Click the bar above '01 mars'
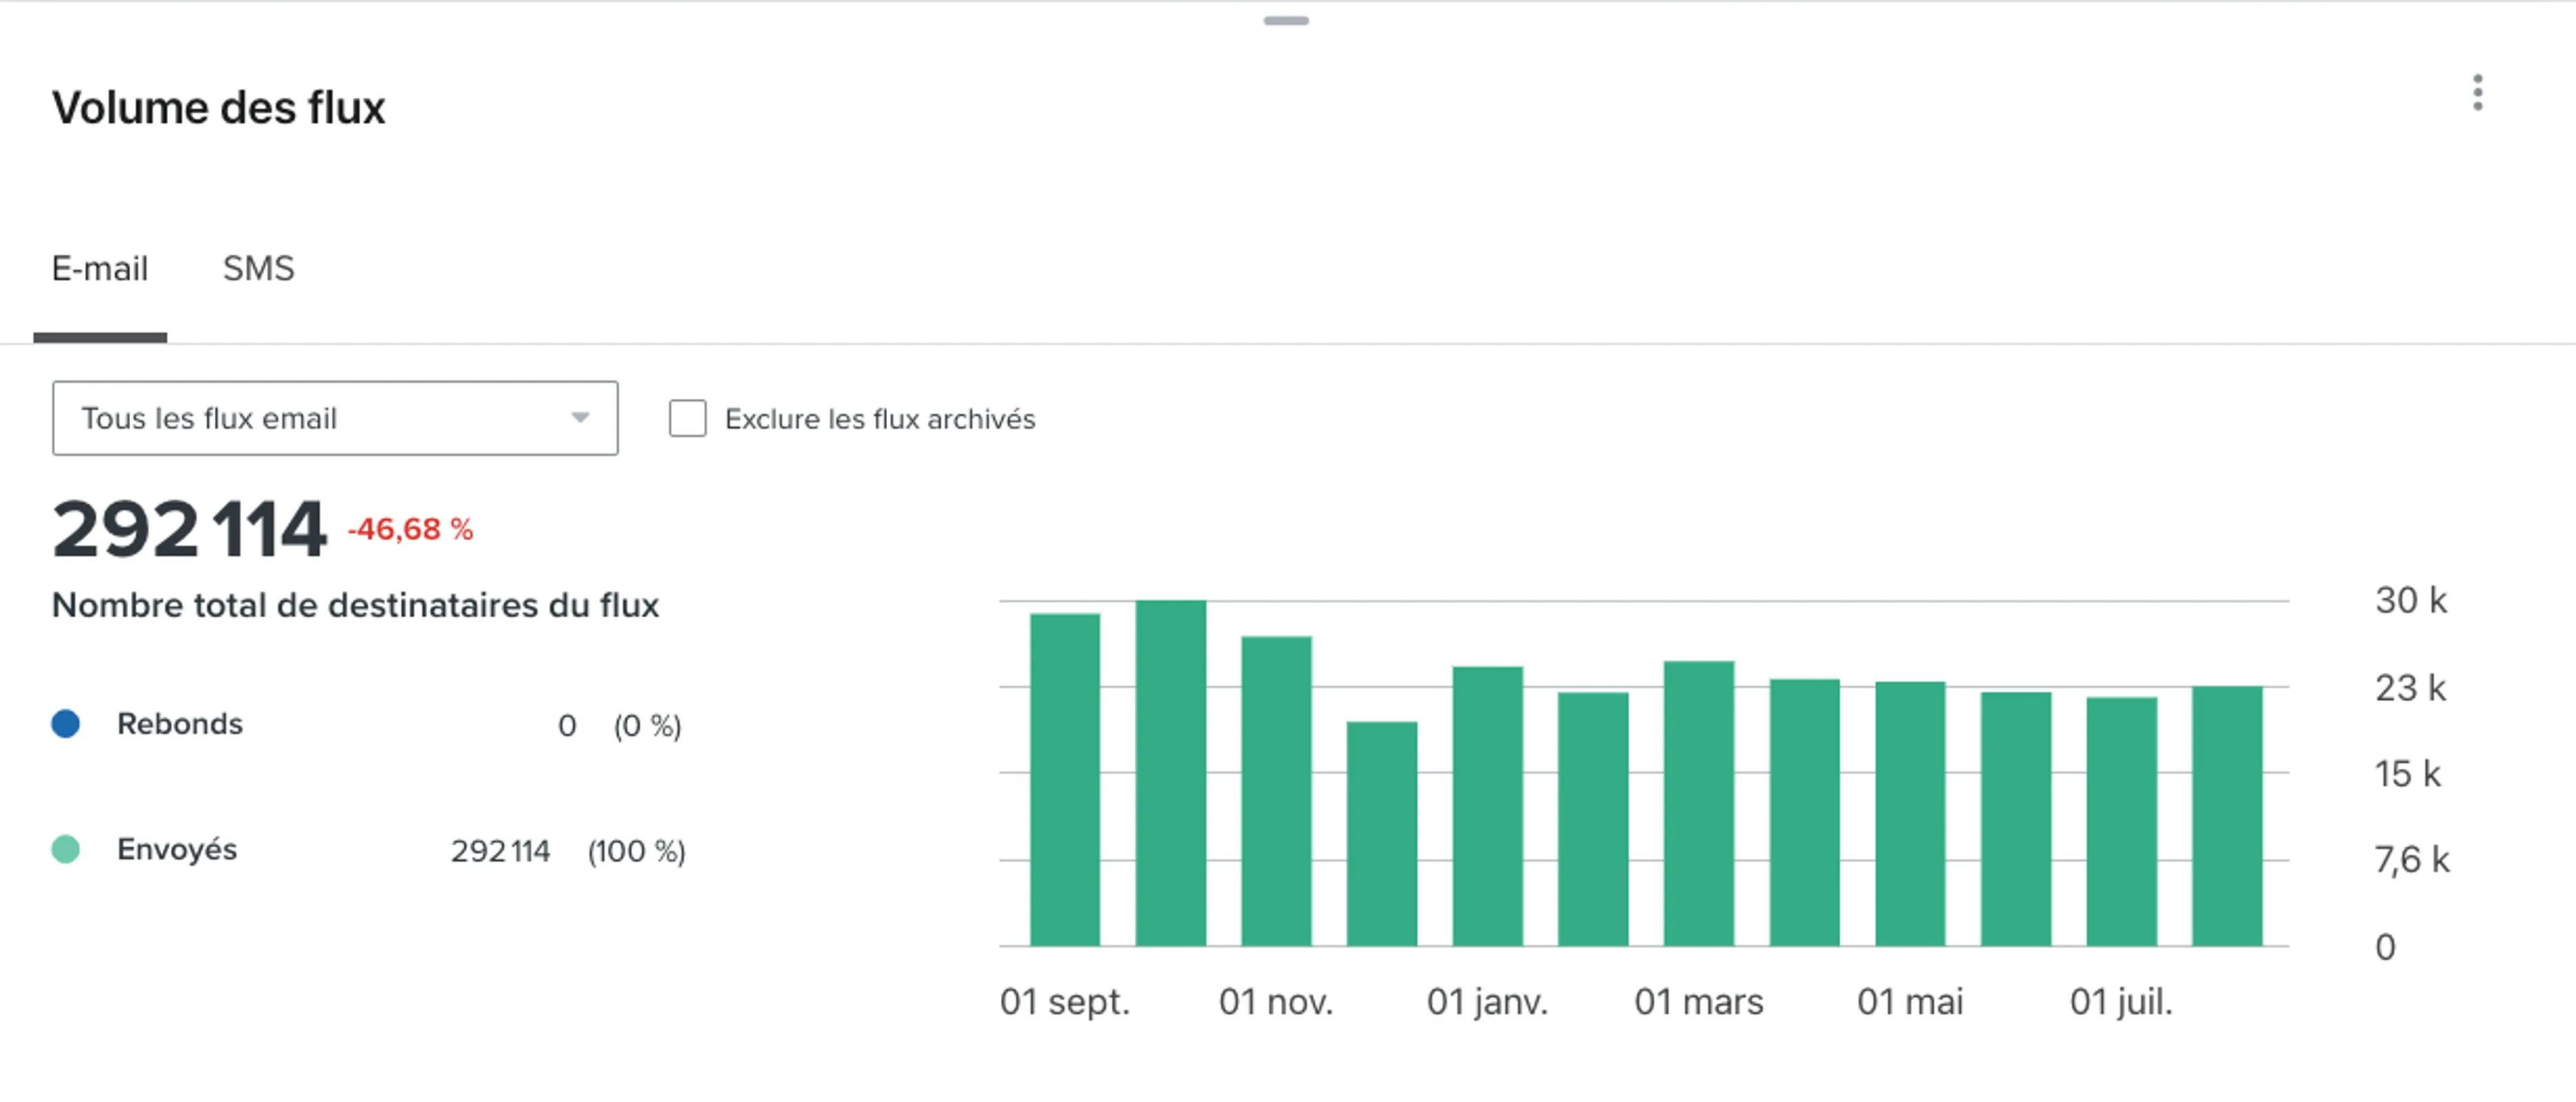The height and width of the screenshot is (1102, 2576). pyautogui.click(x=1699, y=804)
